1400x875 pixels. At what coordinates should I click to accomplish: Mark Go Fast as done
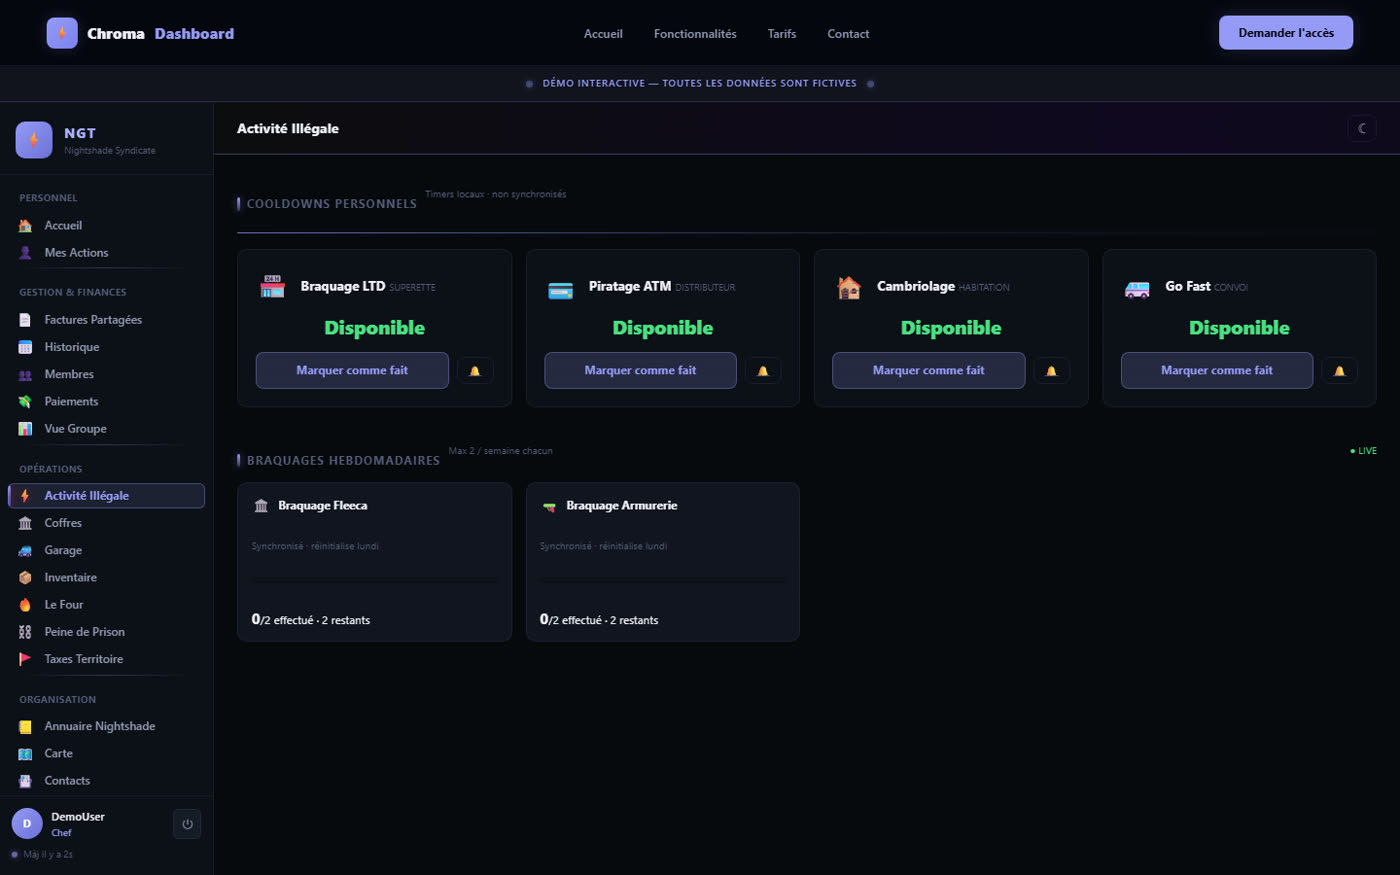coord(1217,370)
